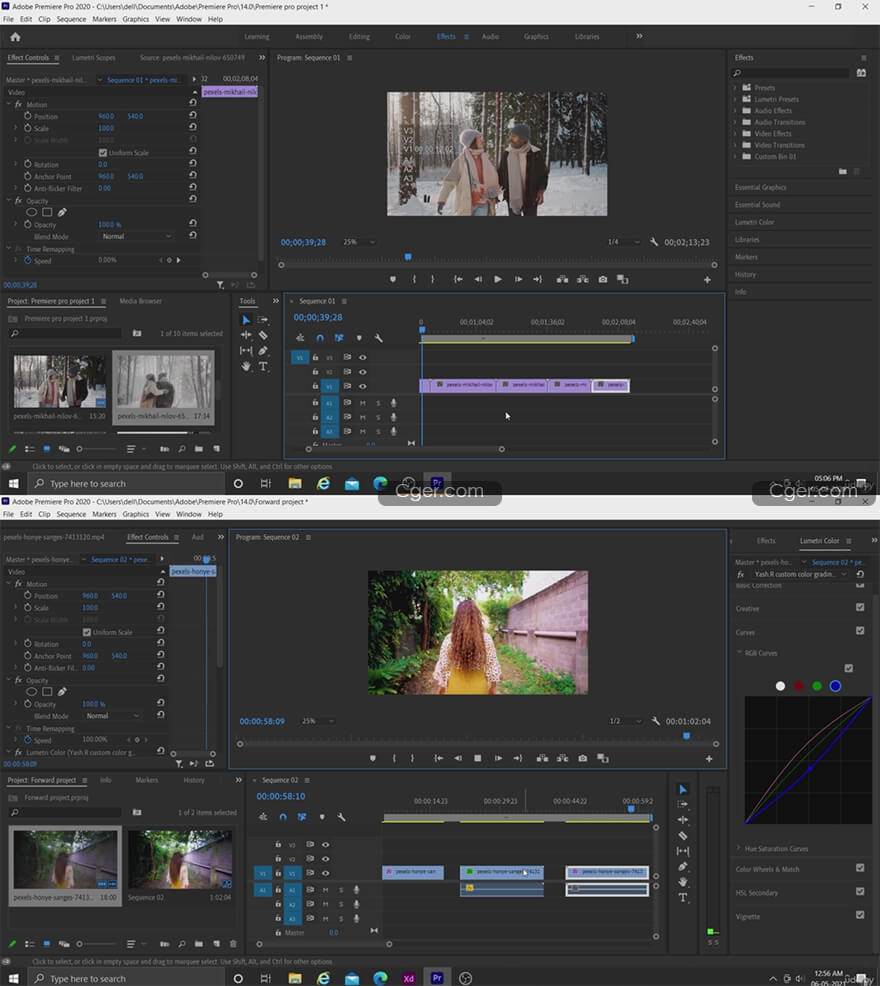Delete selected item with Forward project trash icon
Screen dimensions: 880x986
pos(233,944)
